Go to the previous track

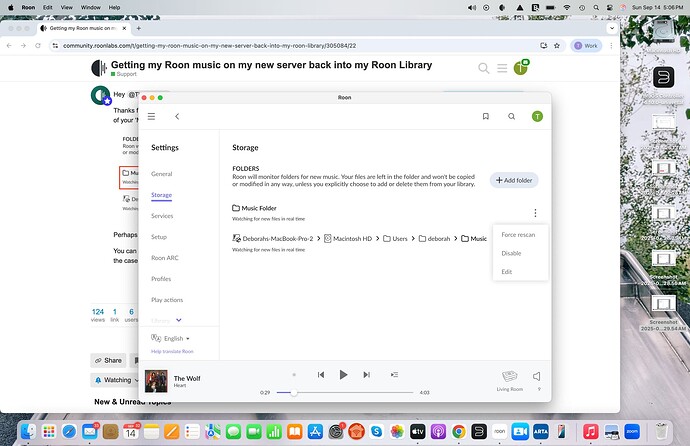click(321, 375)
